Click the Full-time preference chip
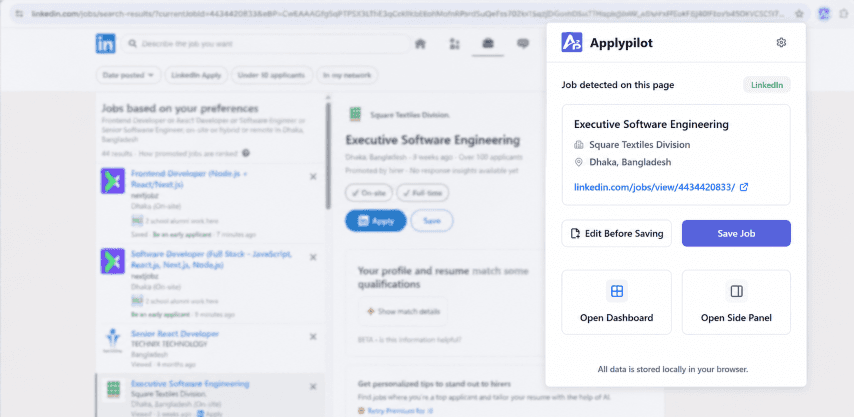The image size is (854, 417). pos(423,193)
